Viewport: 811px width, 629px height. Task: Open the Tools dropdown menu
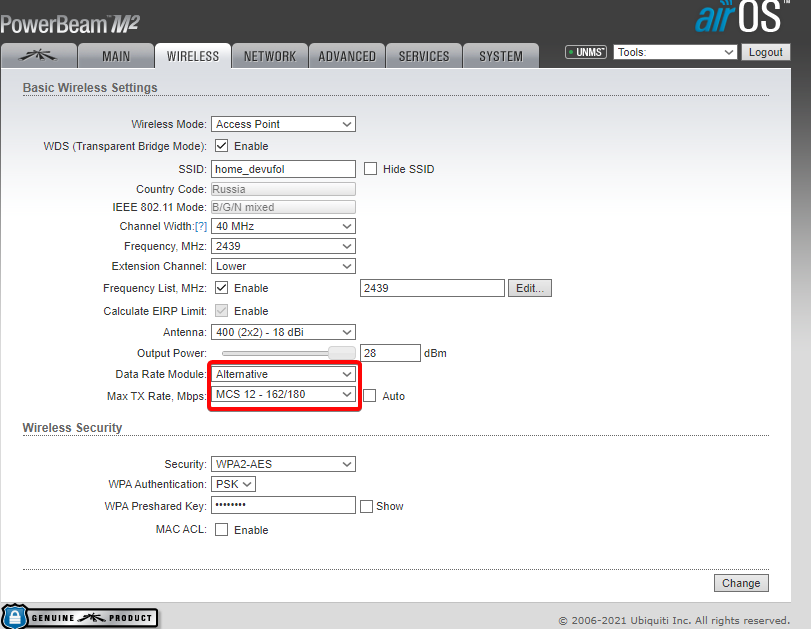(x=675, y=52)
